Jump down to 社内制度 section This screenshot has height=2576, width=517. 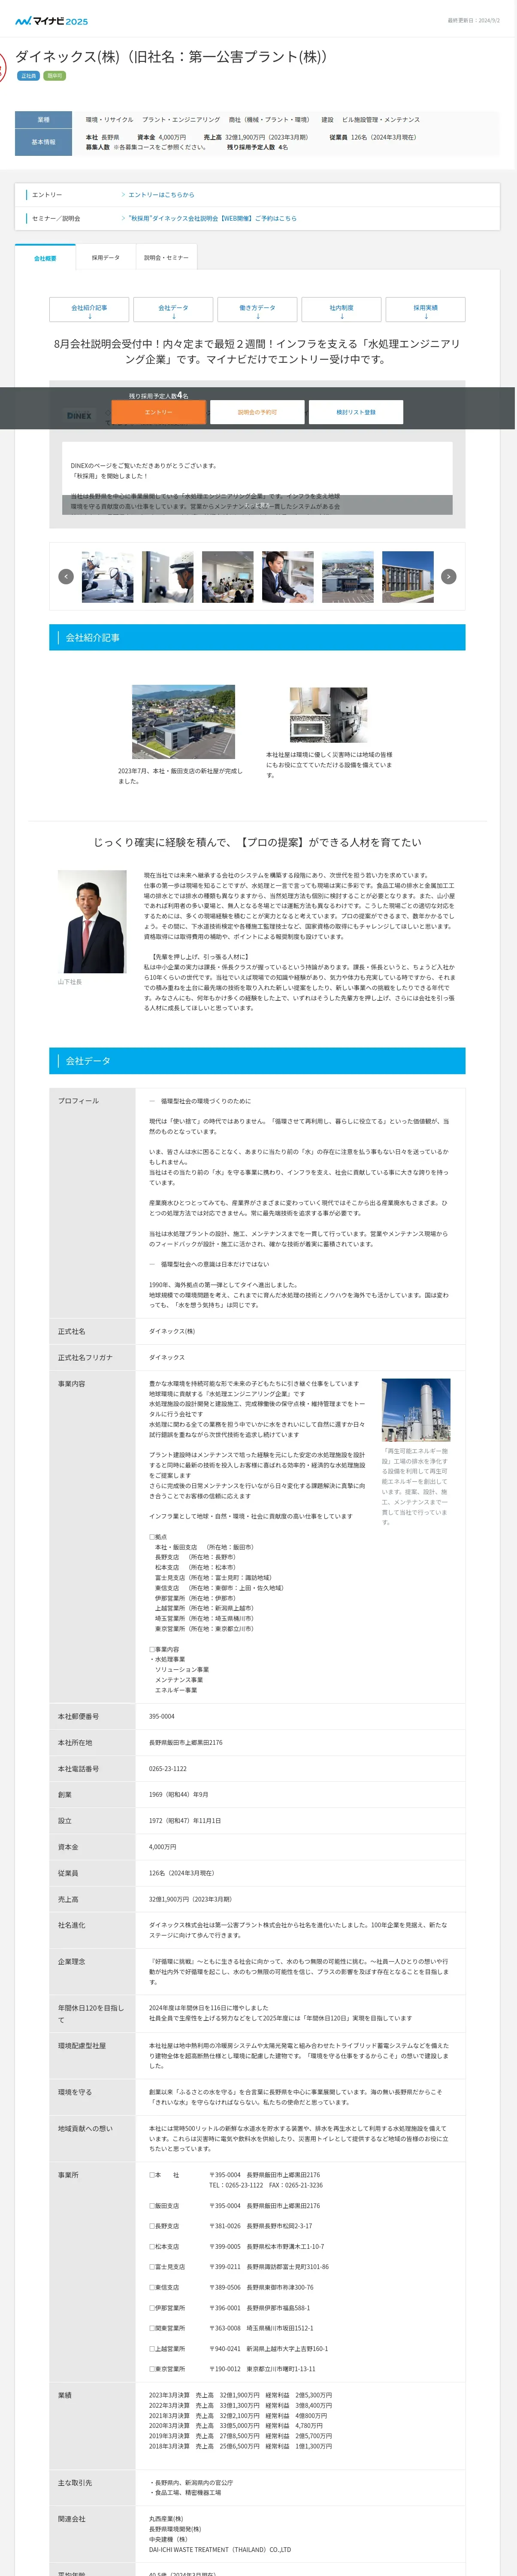341,310
